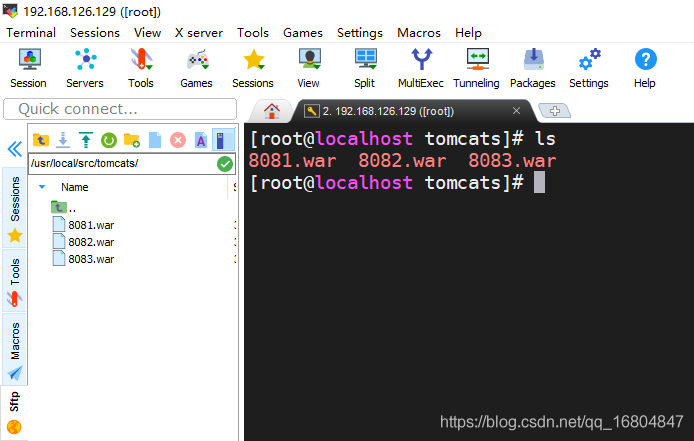Open the Tools menu
This screenshot has height=441, width=694.
coord(253,33)
